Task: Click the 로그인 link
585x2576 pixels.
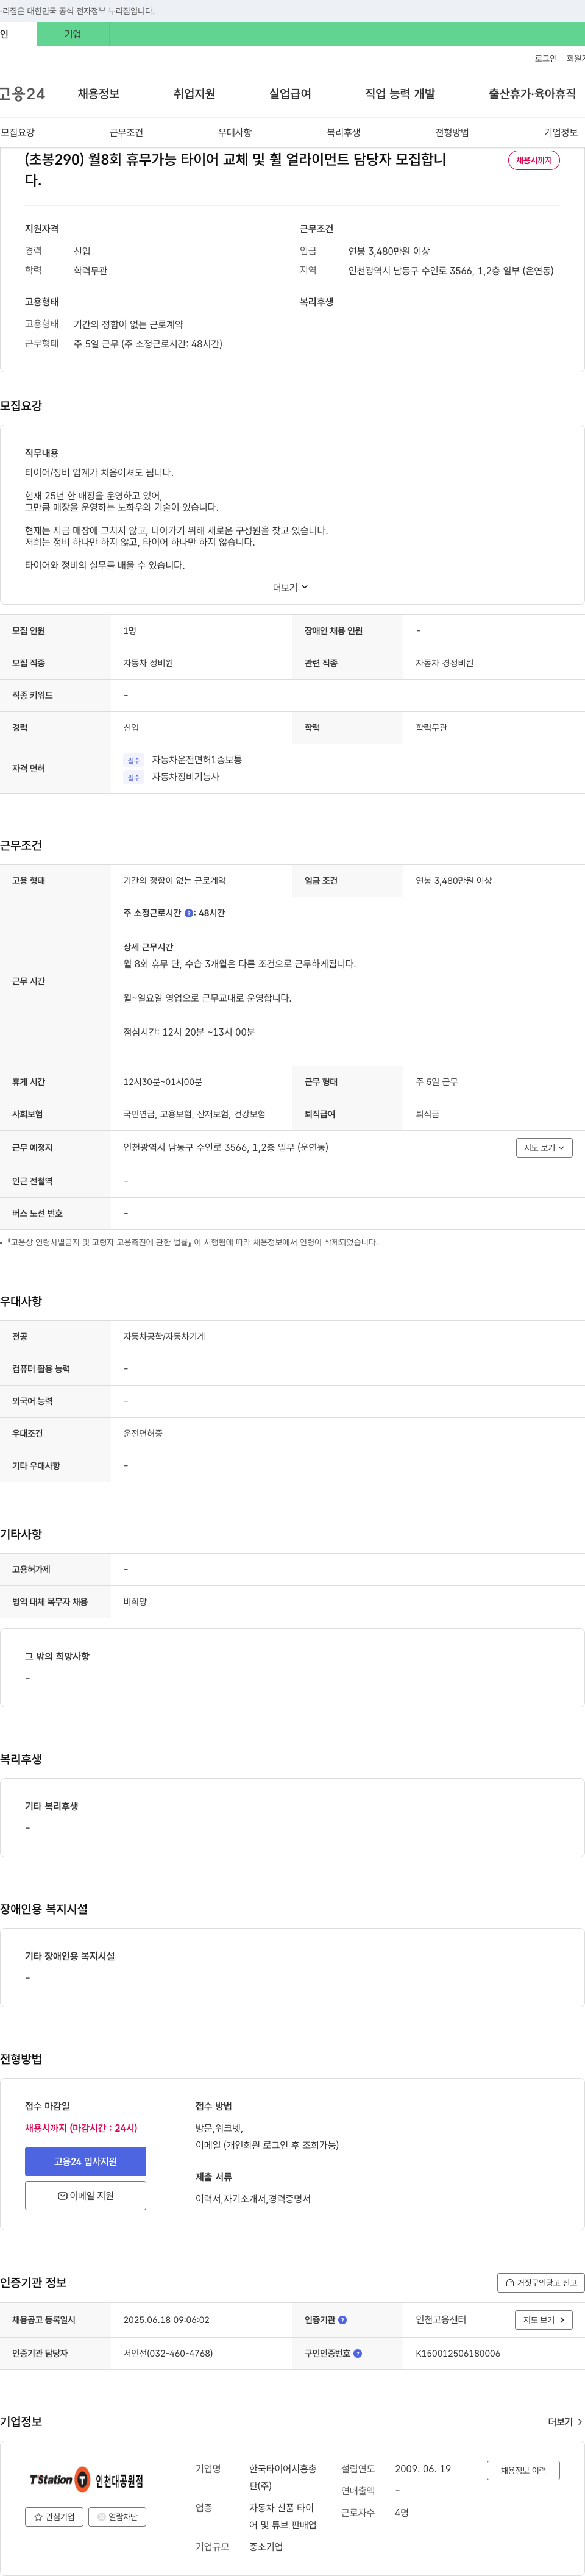Action: [x=546, y=59]
